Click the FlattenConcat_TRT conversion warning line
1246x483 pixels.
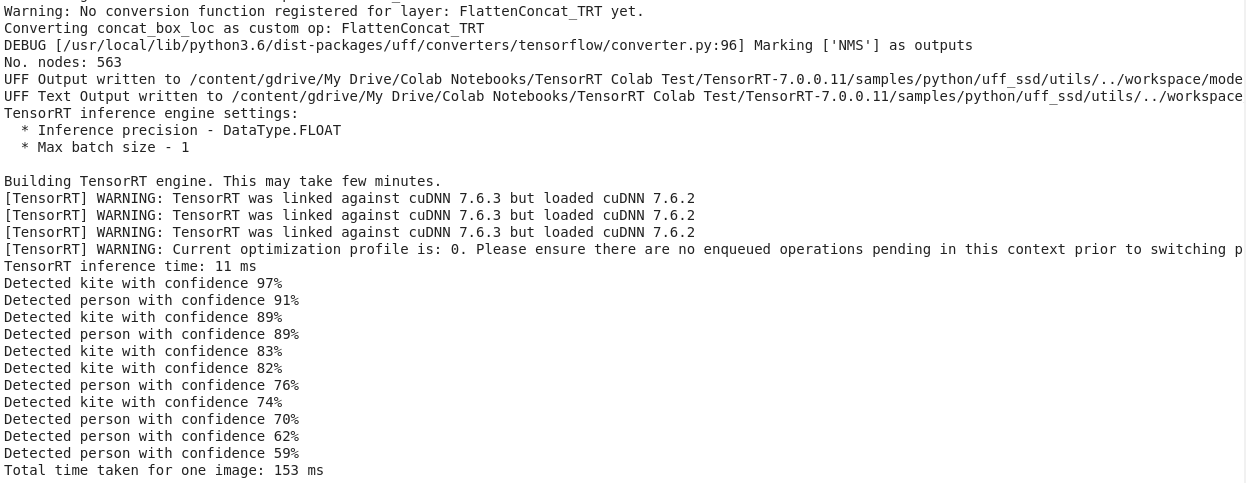324,11
